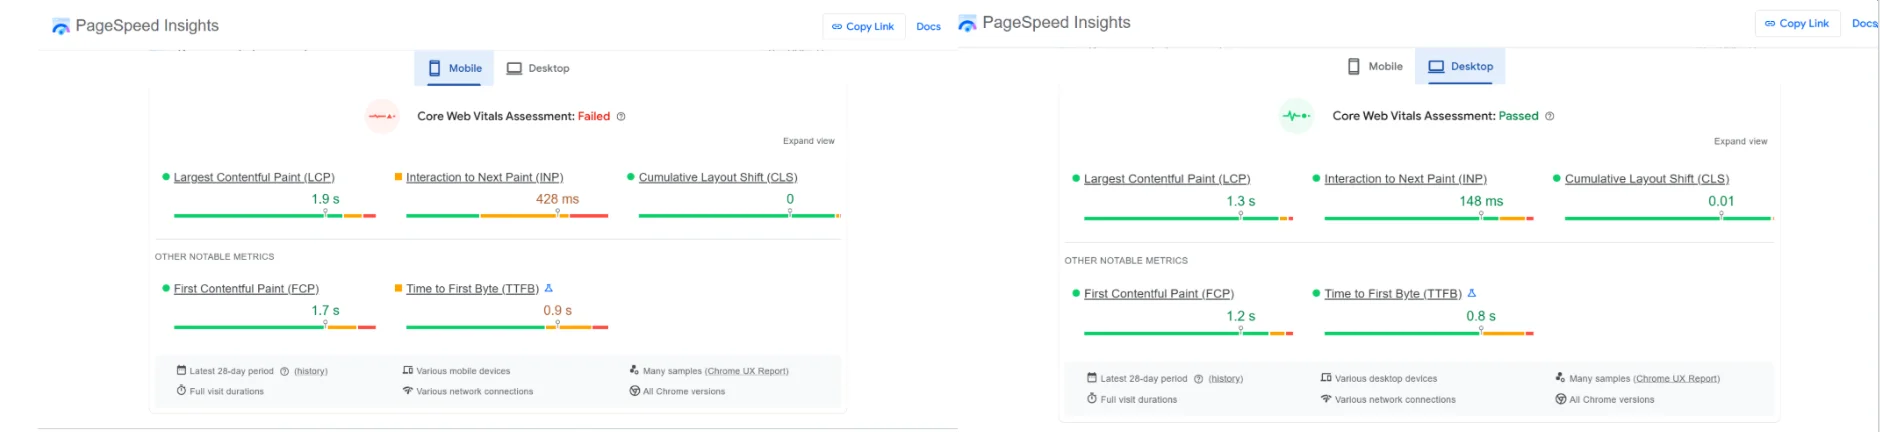Select the Mobile tab in left panel
1880x432 pixels.
click(x=454, y=68)
